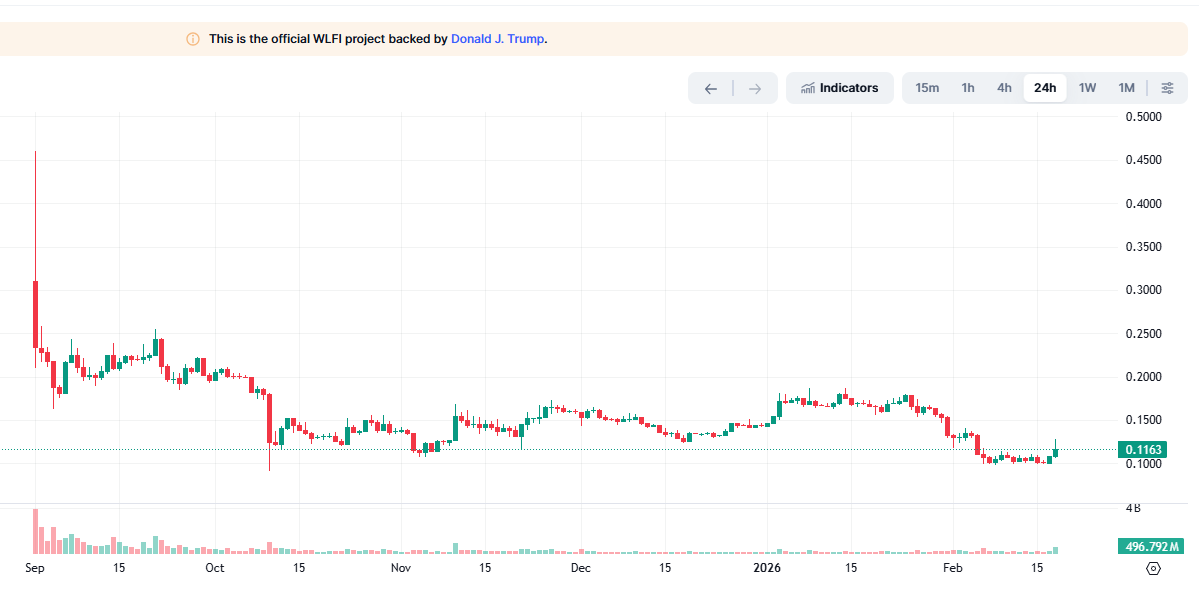Click the info icon in the WLFI banner

193,39
